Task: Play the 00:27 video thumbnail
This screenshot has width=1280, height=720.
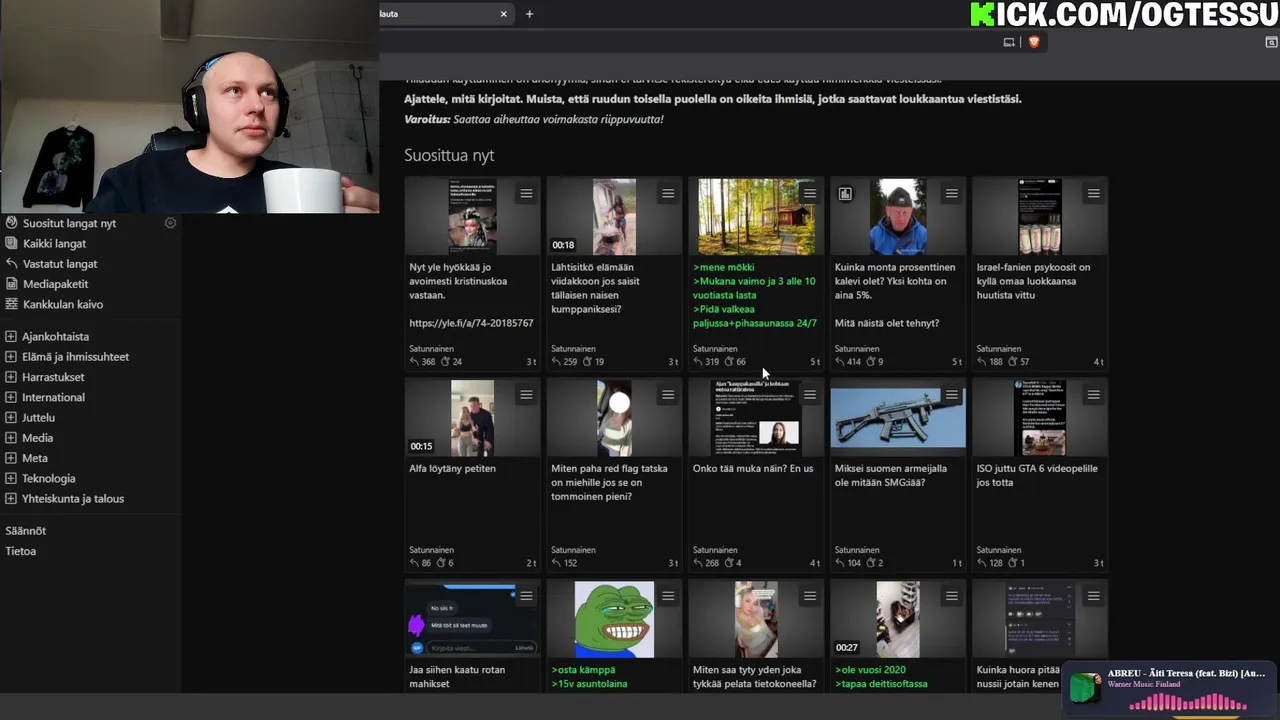Action: click(x=898, y=619)
